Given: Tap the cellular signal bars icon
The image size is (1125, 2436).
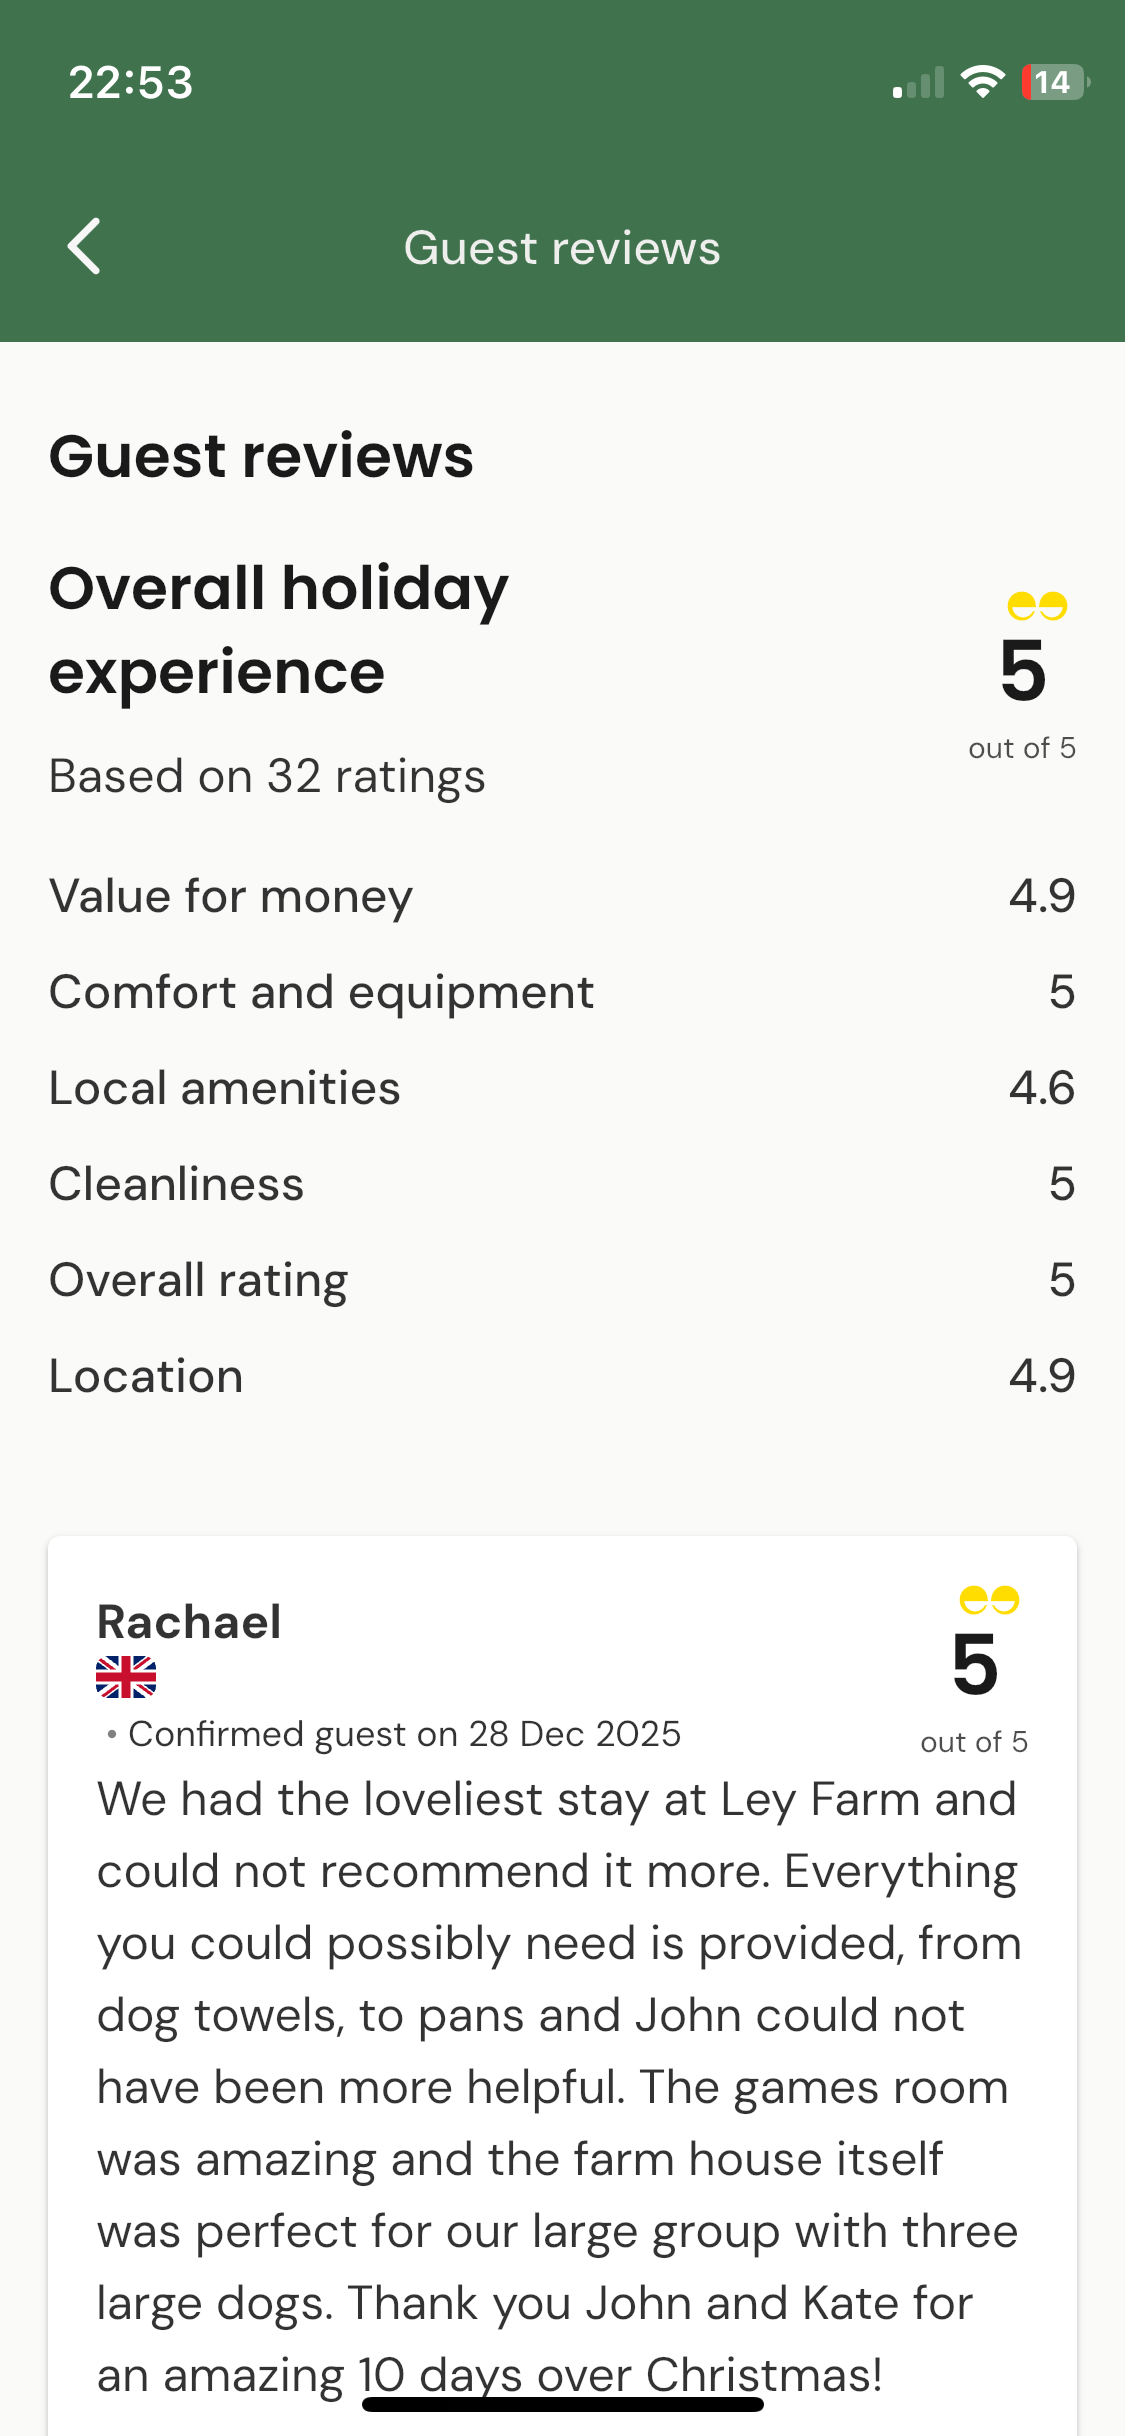Looking at the screenshot, I should [918, 83].
